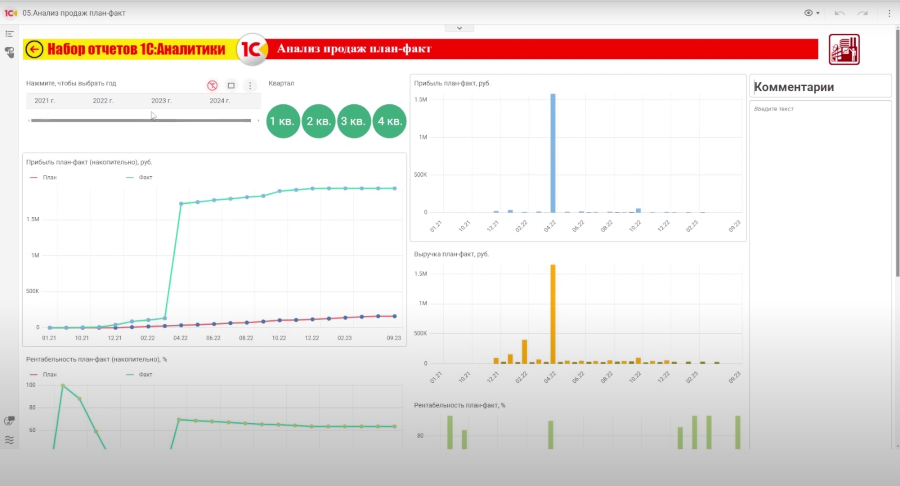Select year 2023 г.

click(161, 100)
